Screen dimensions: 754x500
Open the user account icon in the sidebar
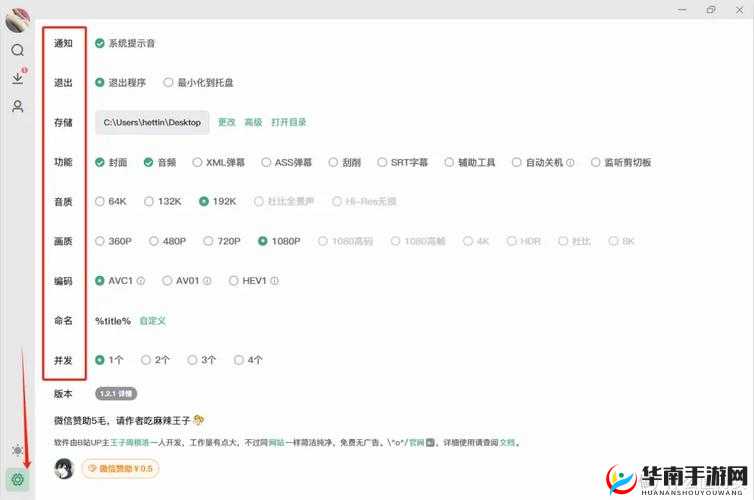pyautogui.click(x=17, y=106)
